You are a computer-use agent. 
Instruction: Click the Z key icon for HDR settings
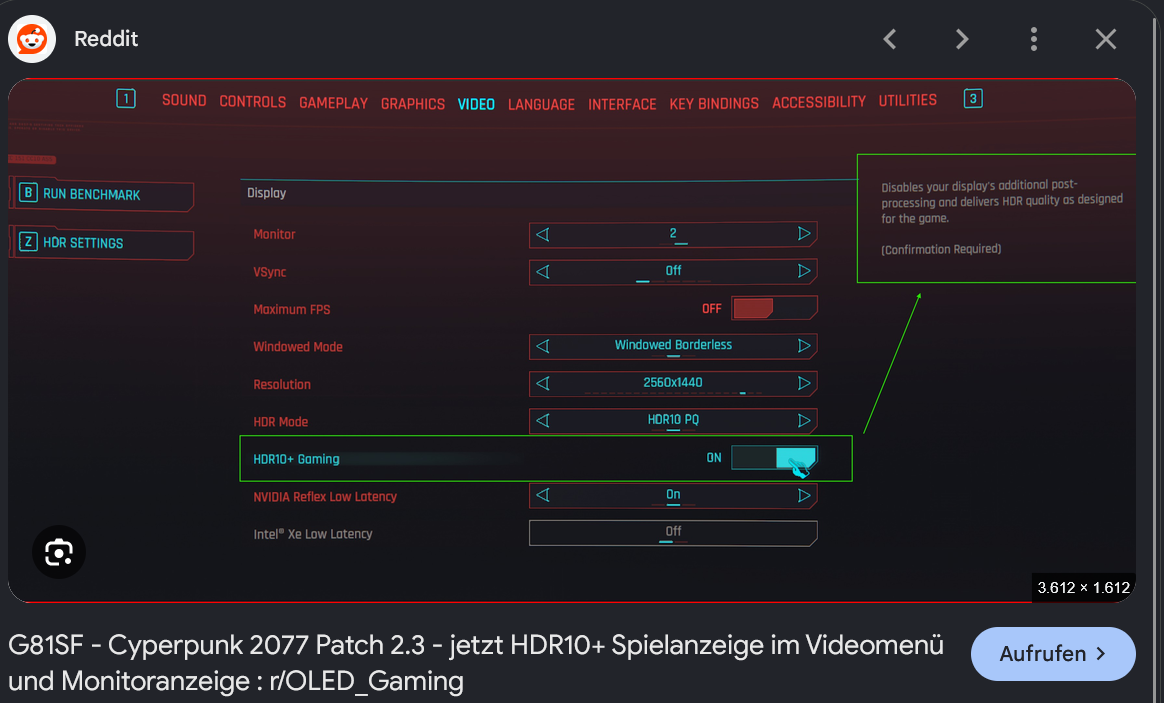click(28, 242)
